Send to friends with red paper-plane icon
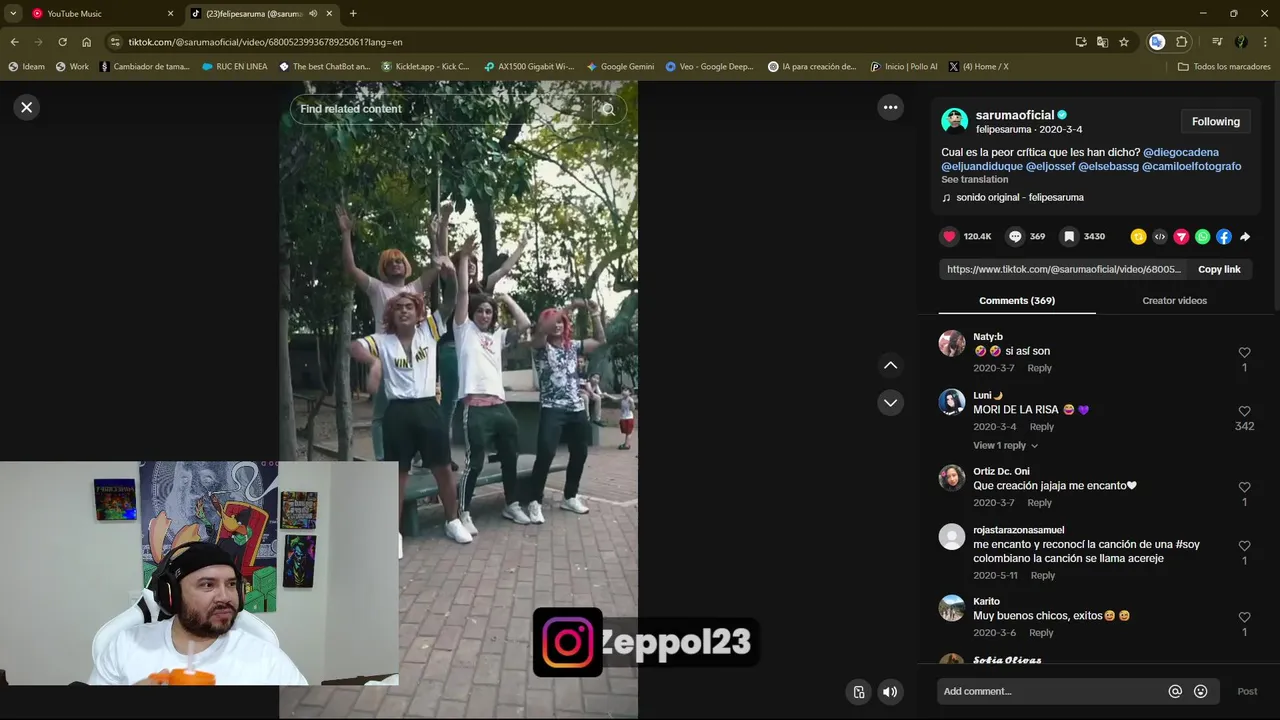This screenshot has height=720, width=1280. click(1181, 237)
